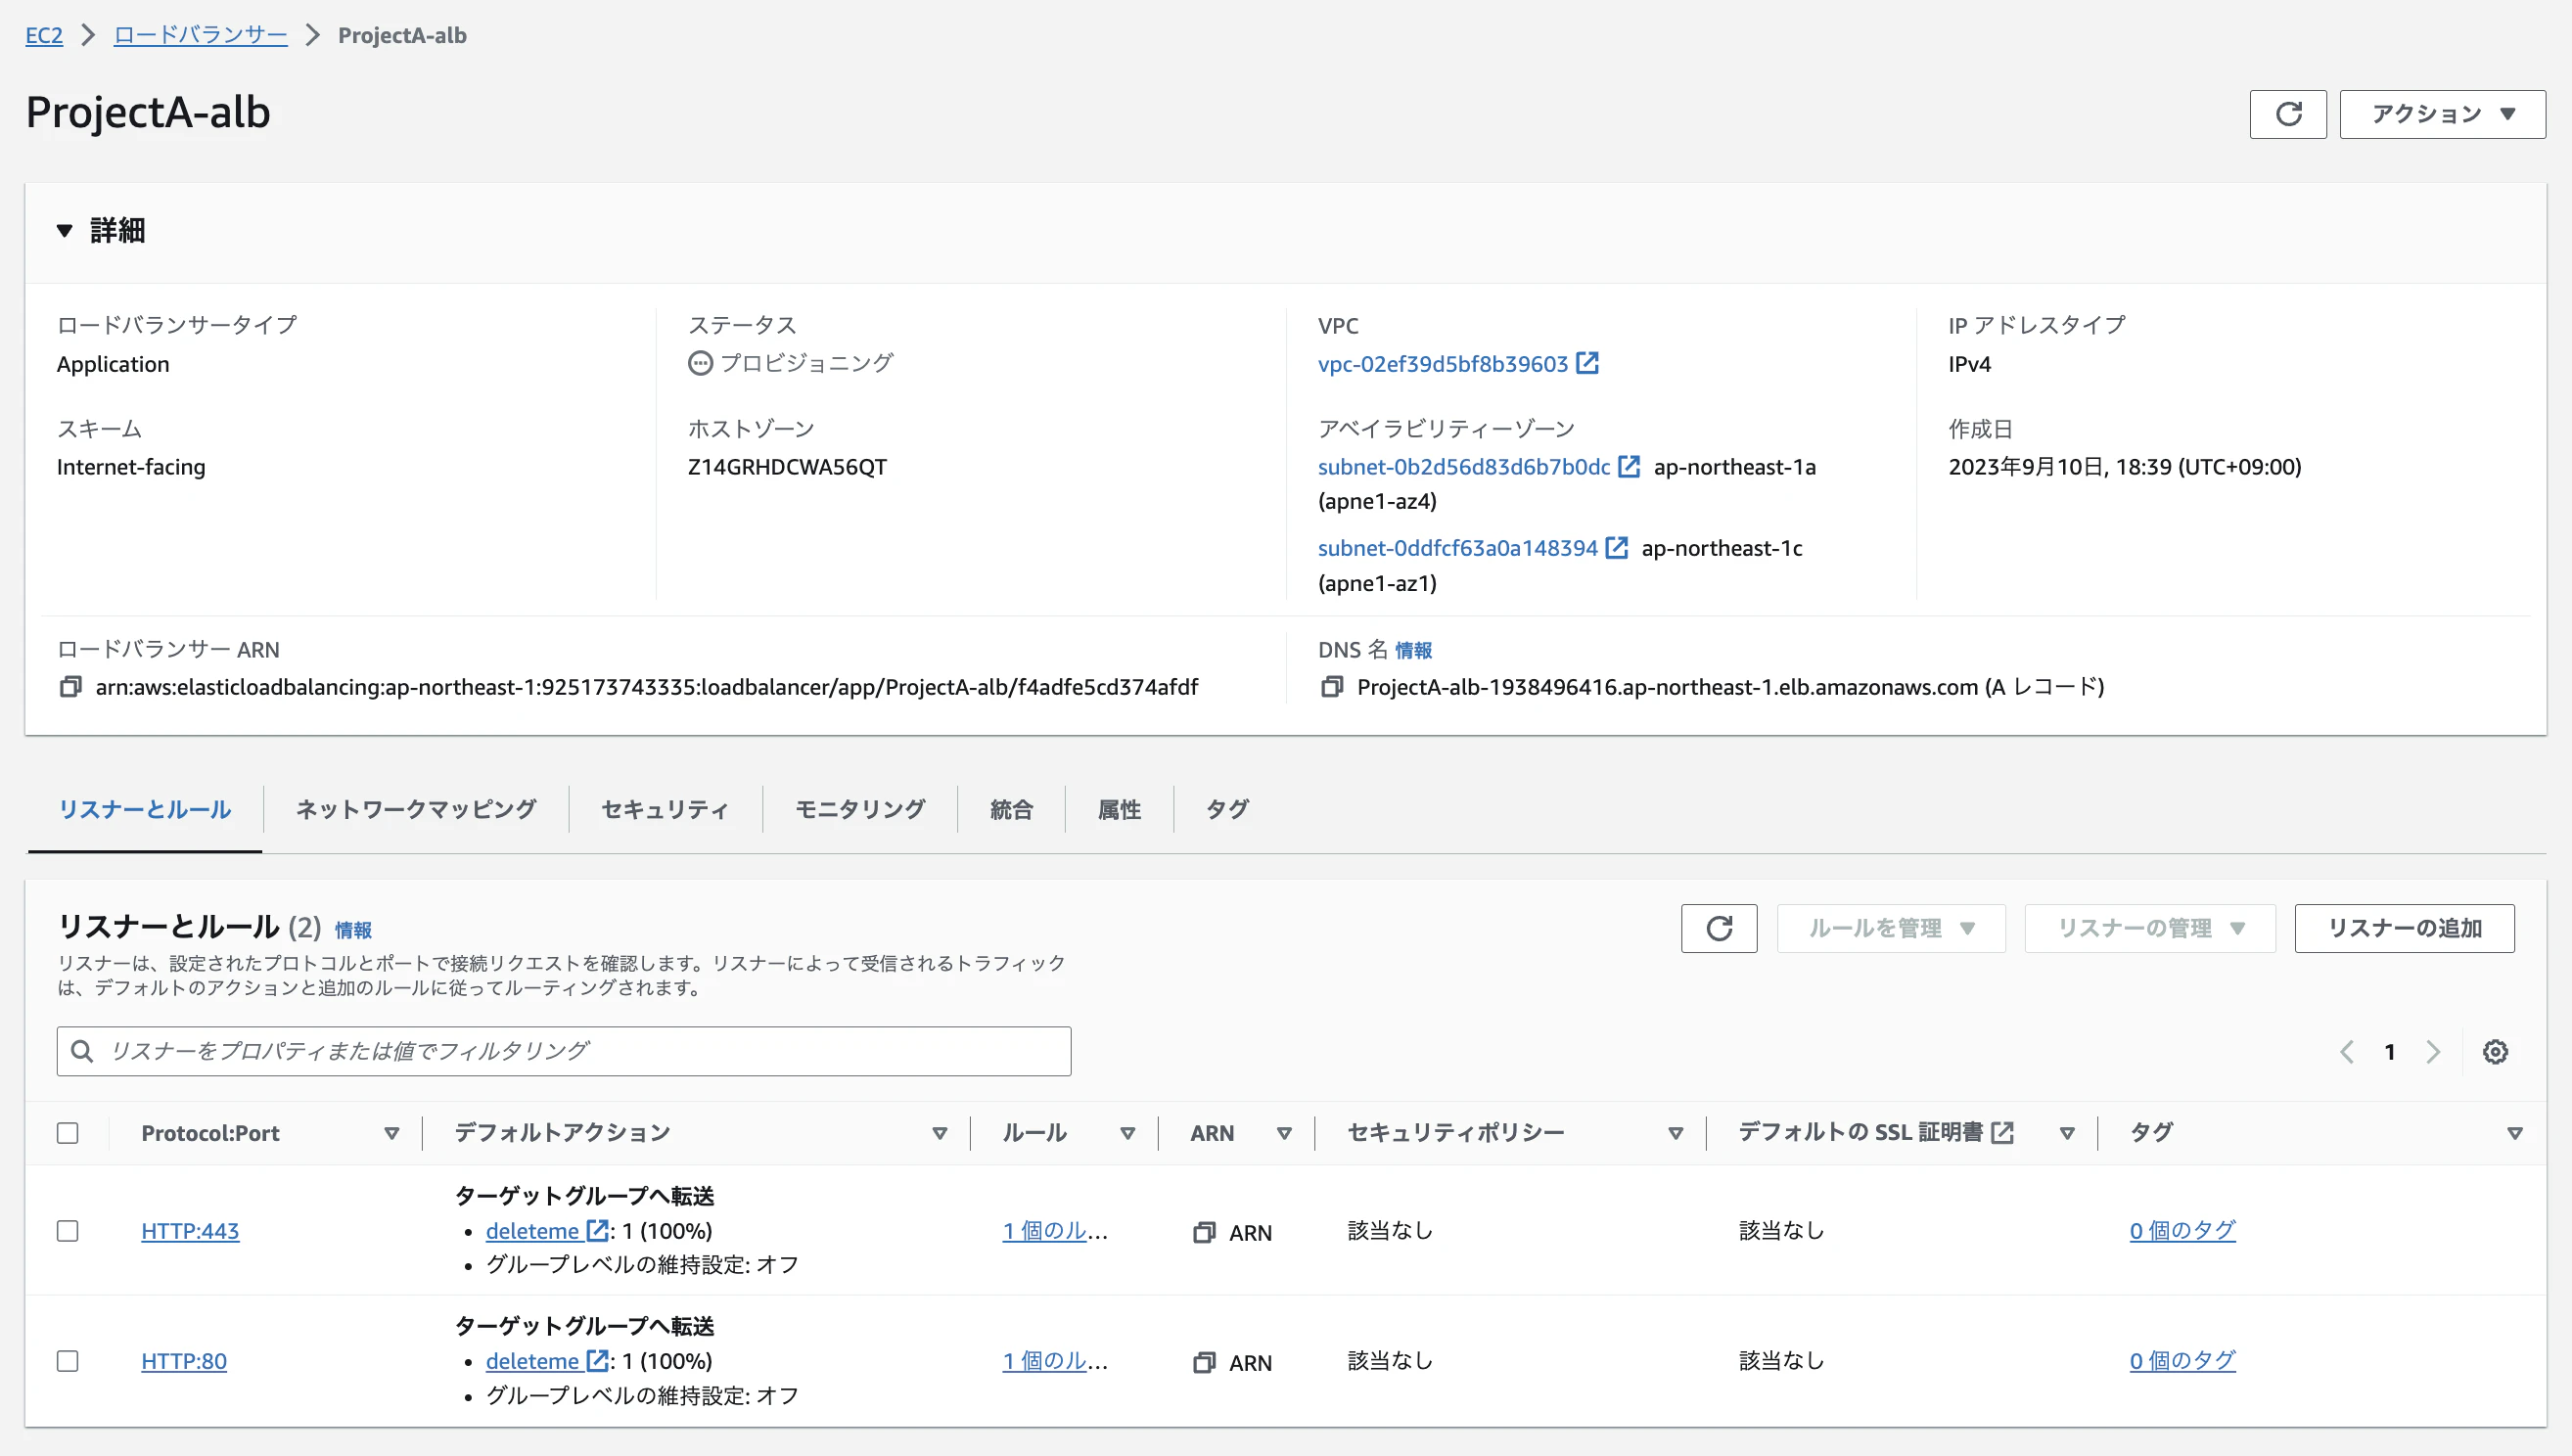
Task: Open the ロードバランサー breadcrumb link
Action: point(200,35)
